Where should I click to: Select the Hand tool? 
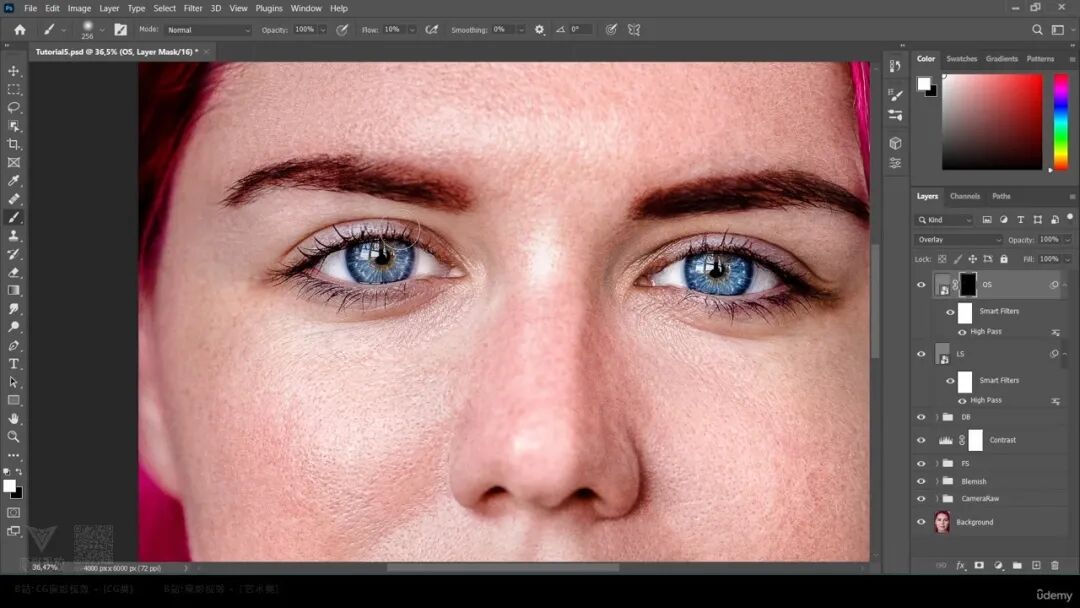coord(14,418)
